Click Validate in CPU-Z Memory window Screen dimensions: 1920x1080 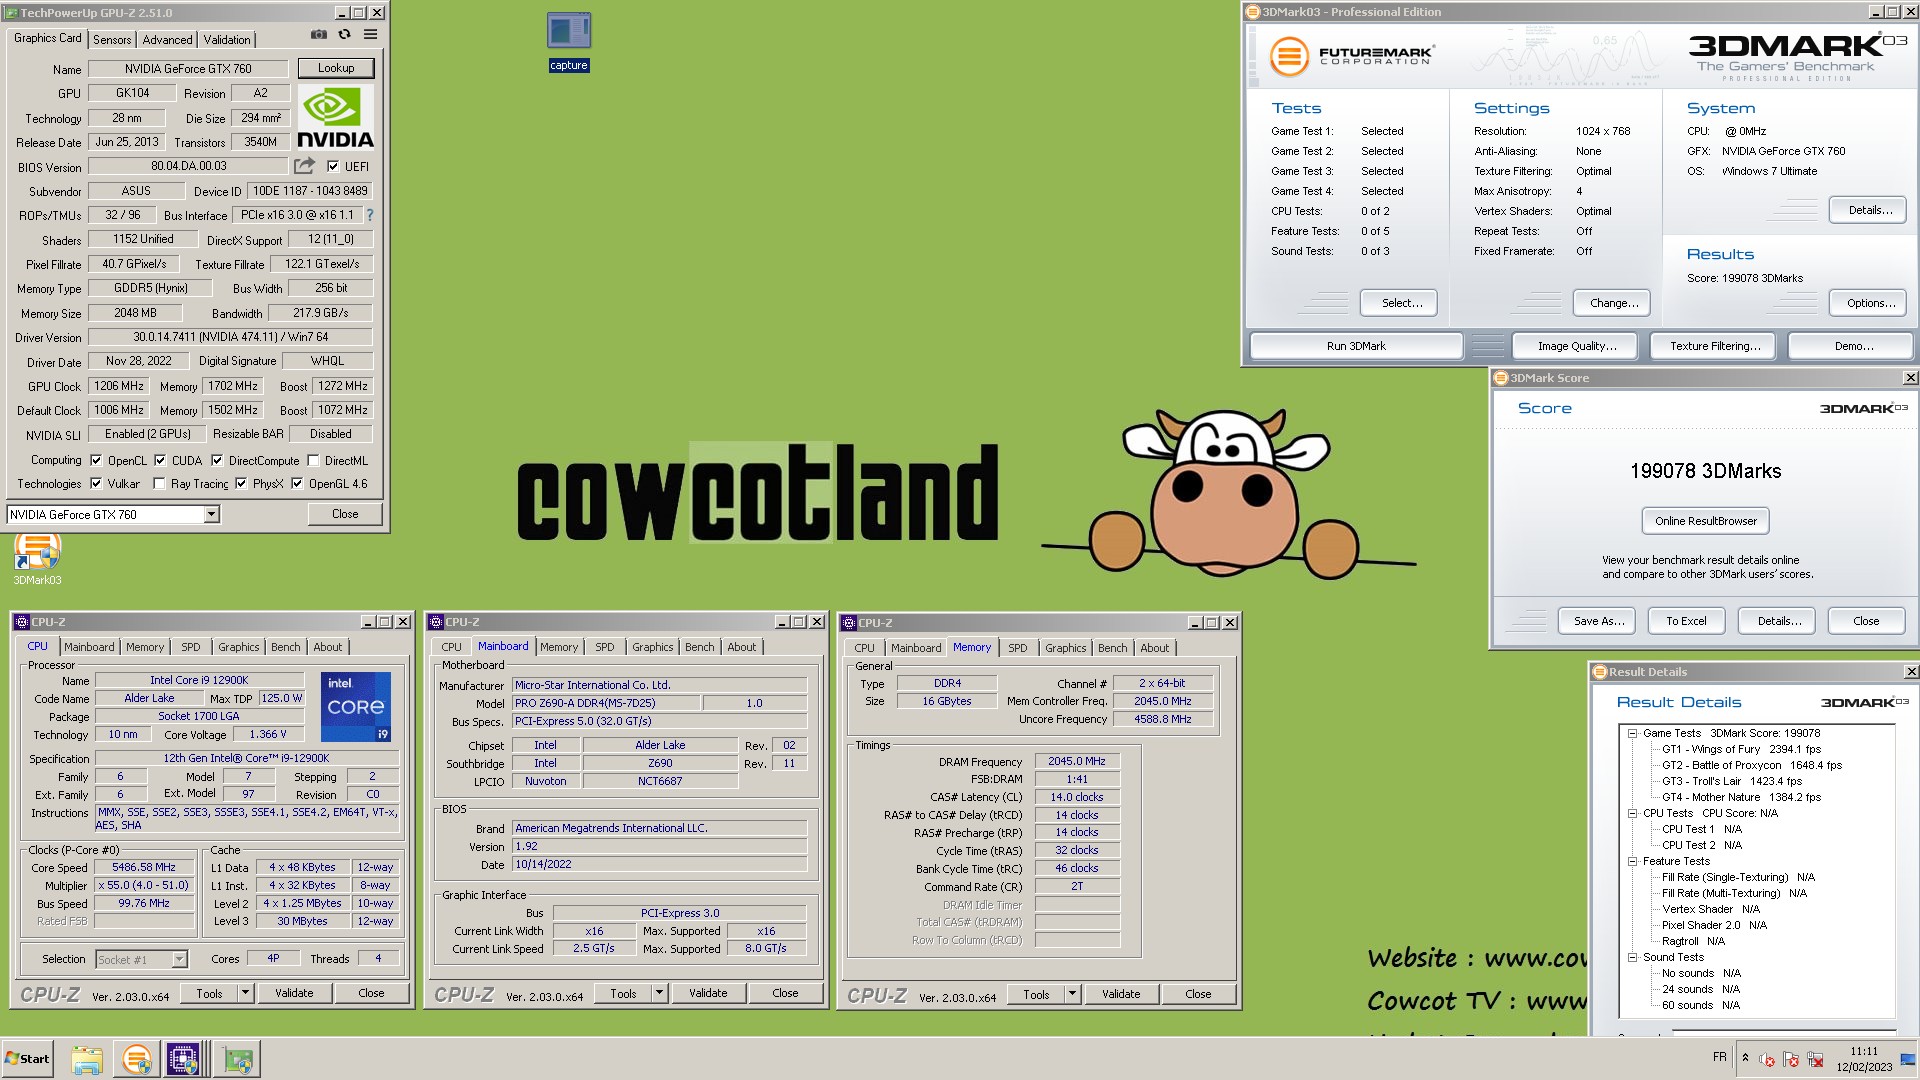[x=1121, y=994]
